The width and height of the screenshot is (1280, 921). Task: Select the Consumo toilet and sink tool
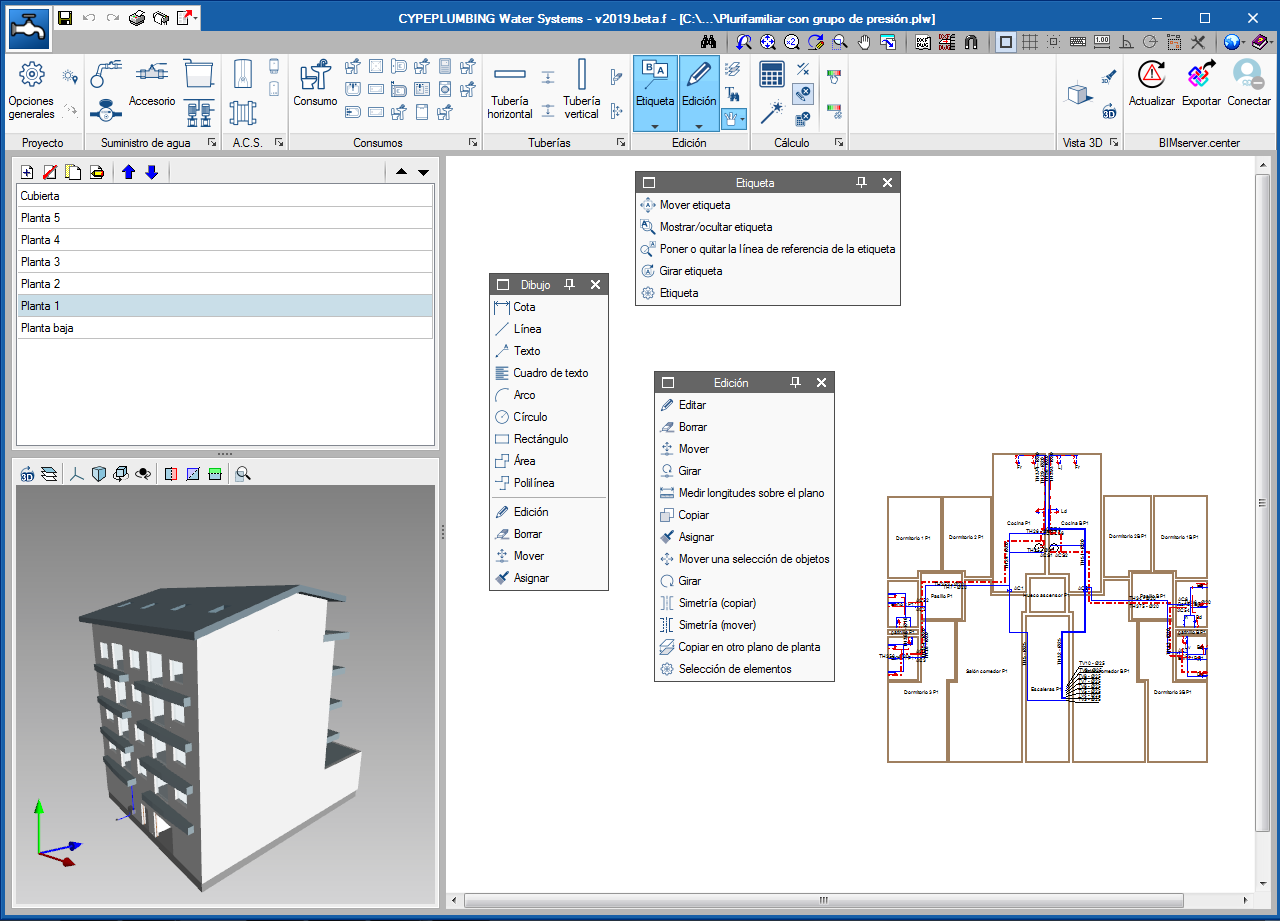tap(315, 84)
